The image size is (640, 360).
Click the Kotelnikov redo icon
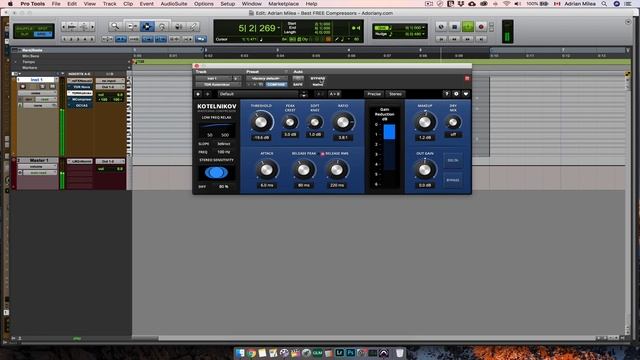[207, 94]
